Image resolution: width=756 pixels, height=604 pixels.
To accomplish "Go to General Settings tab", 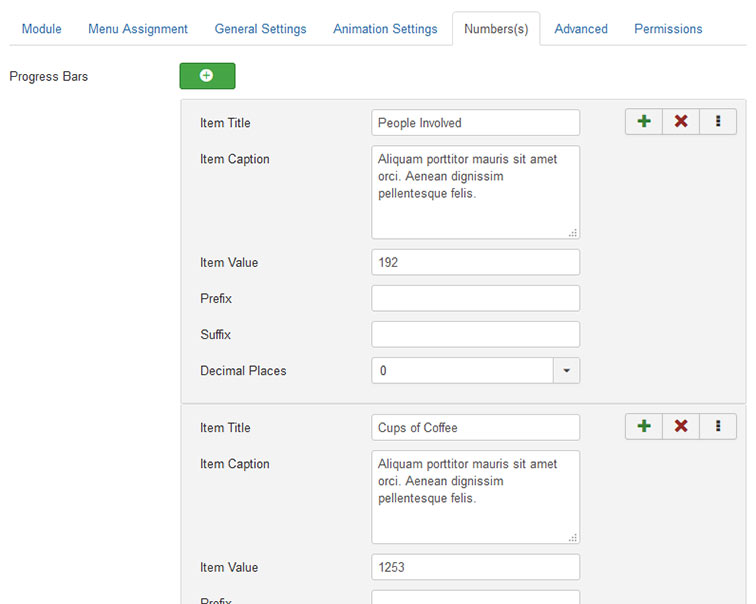I will pyautogui.click(x=260, y=29).
